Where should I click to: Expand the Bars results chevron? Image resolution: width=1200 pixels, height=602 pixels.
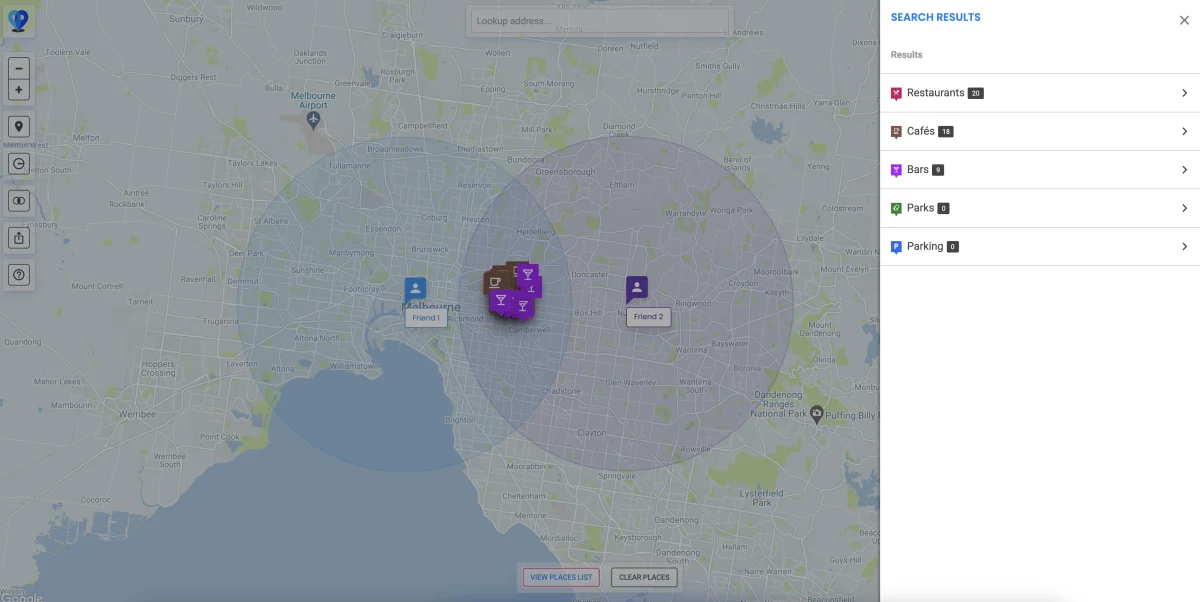click(1184, 170)
